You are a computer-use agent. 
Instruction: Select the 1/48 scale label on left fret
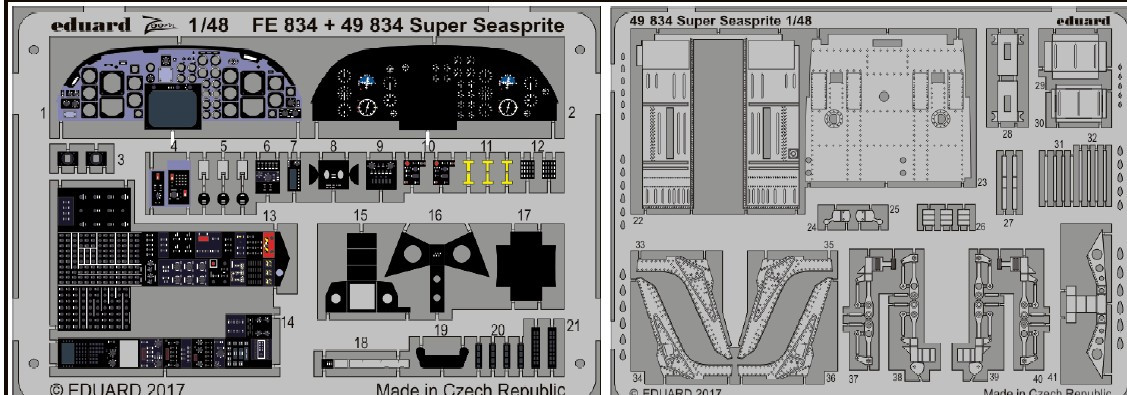[x=208, y=26]
